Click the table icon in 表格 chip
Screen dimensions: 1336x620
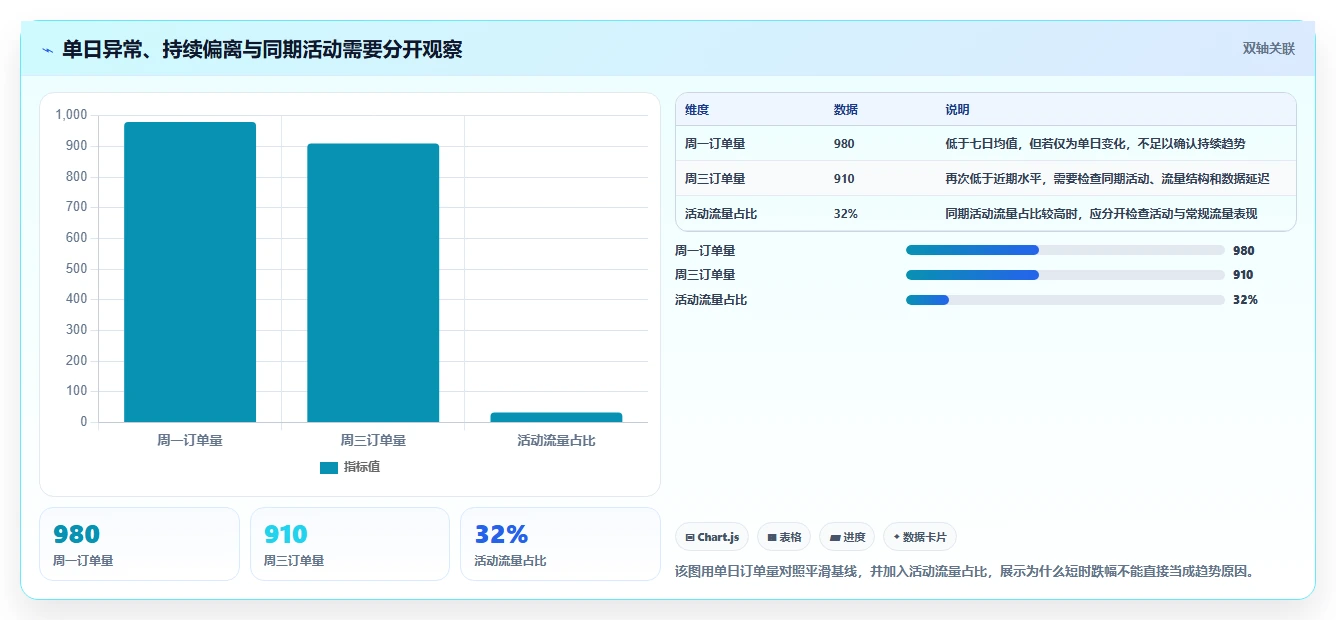pyautogui.click(x=772, y=538)
